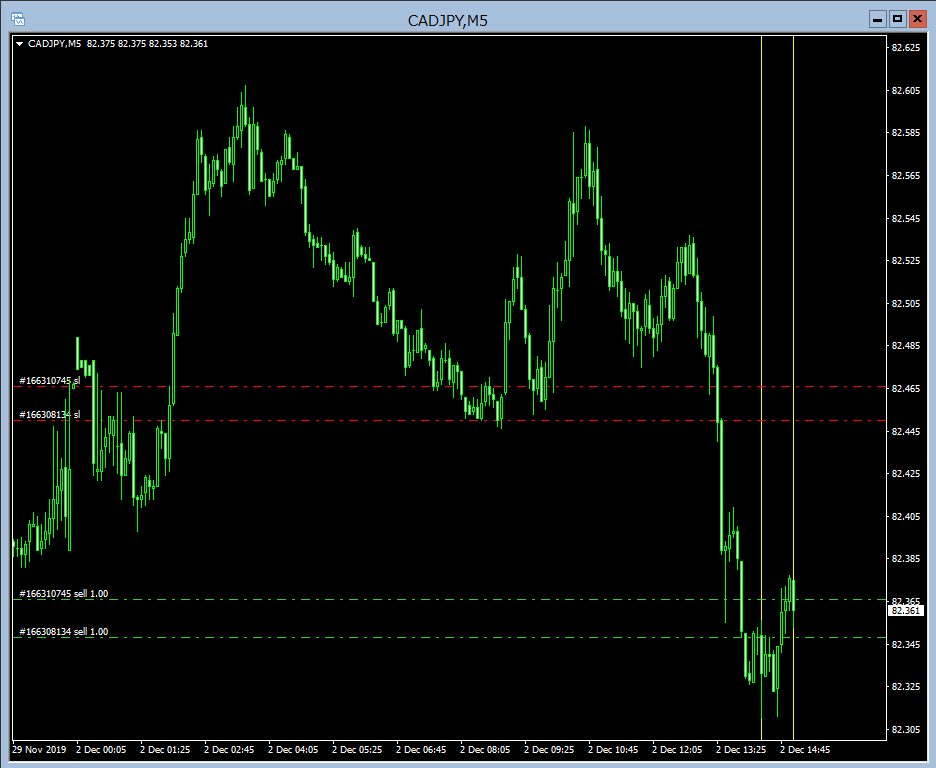Select the #166308134 sl stop-loss label
This screenshot has height=768, width=936.
point(50,415)
